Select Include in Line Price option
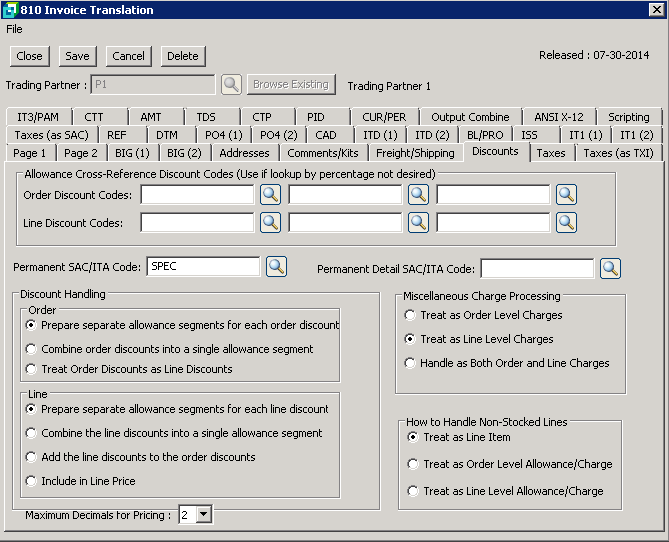Screen dimensions: 669x542 pyautogui.click(x=32, y=481)
